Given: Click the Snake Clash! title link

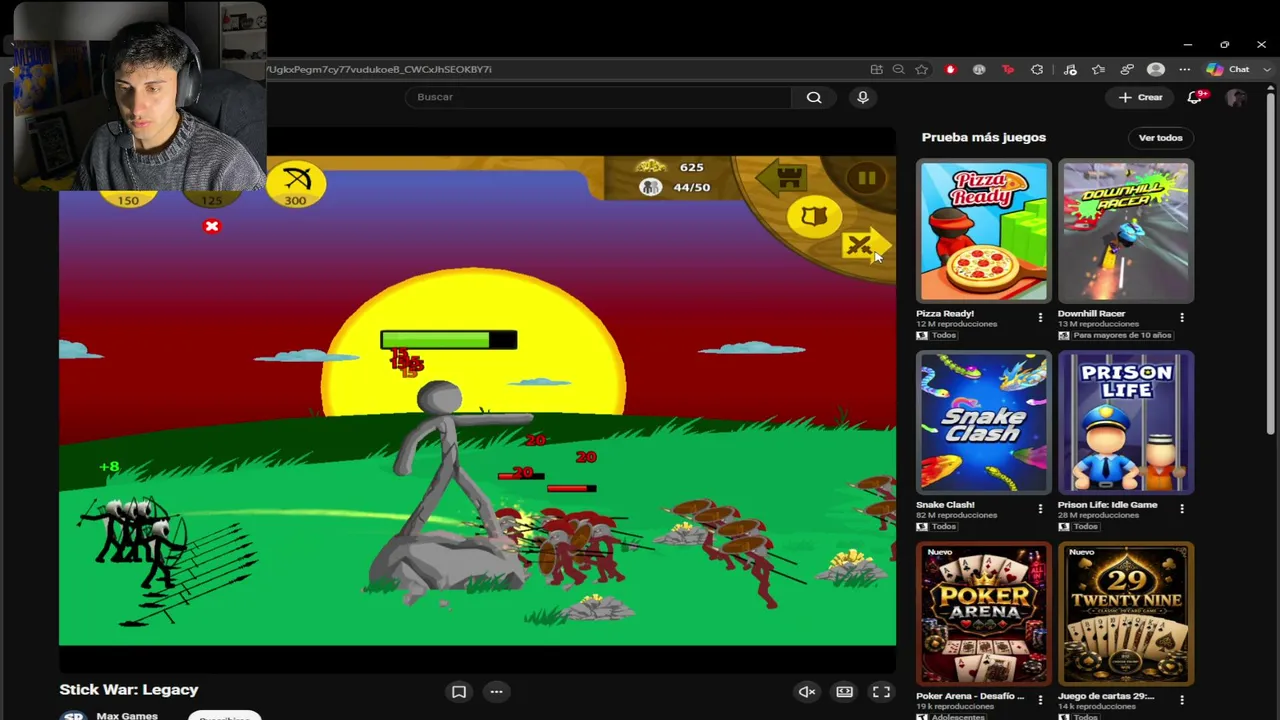Looking at the screenshot, I should click(945, 505).
